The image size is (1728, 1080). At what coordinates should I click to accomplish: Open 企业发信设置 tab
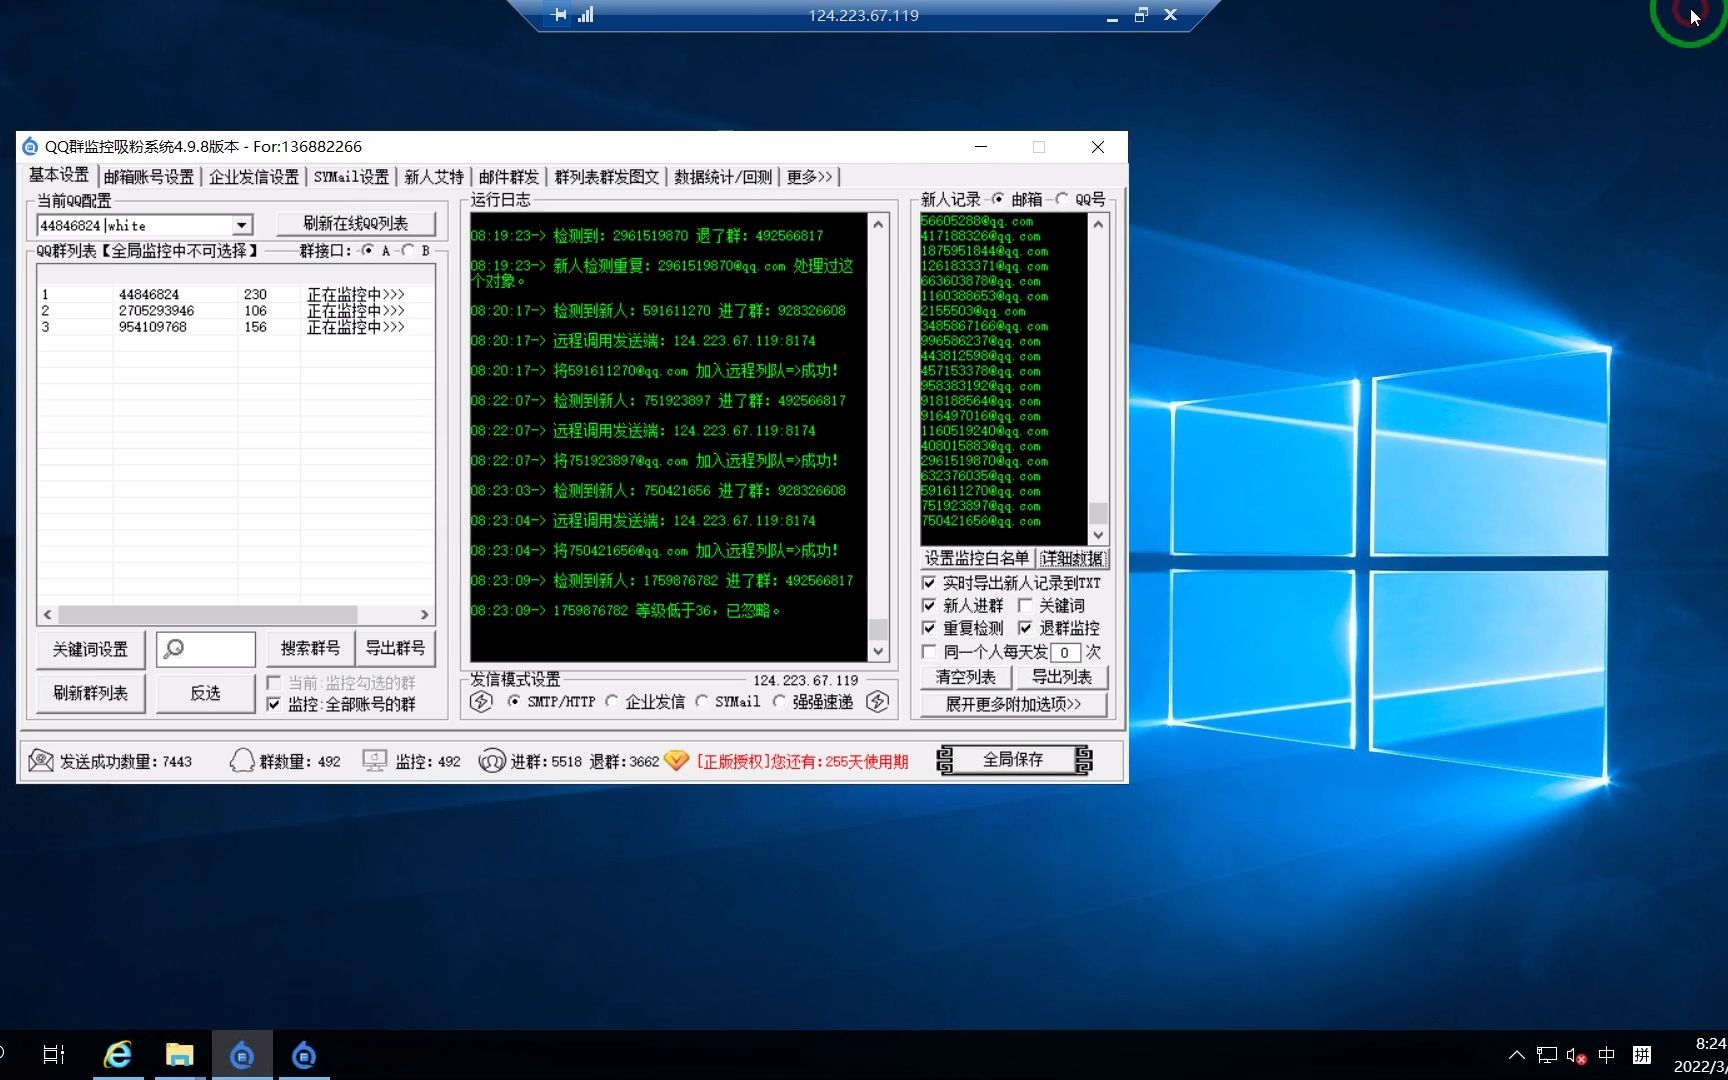(254, 177)
